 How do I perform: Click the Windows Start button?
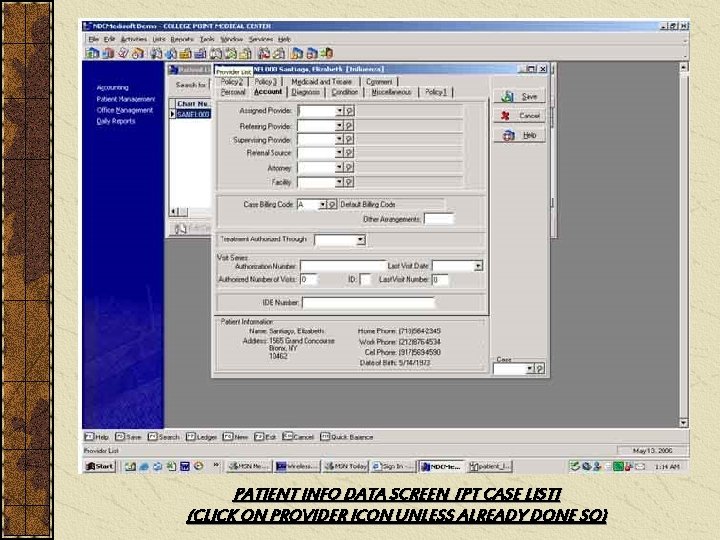(x=99, y=467)
